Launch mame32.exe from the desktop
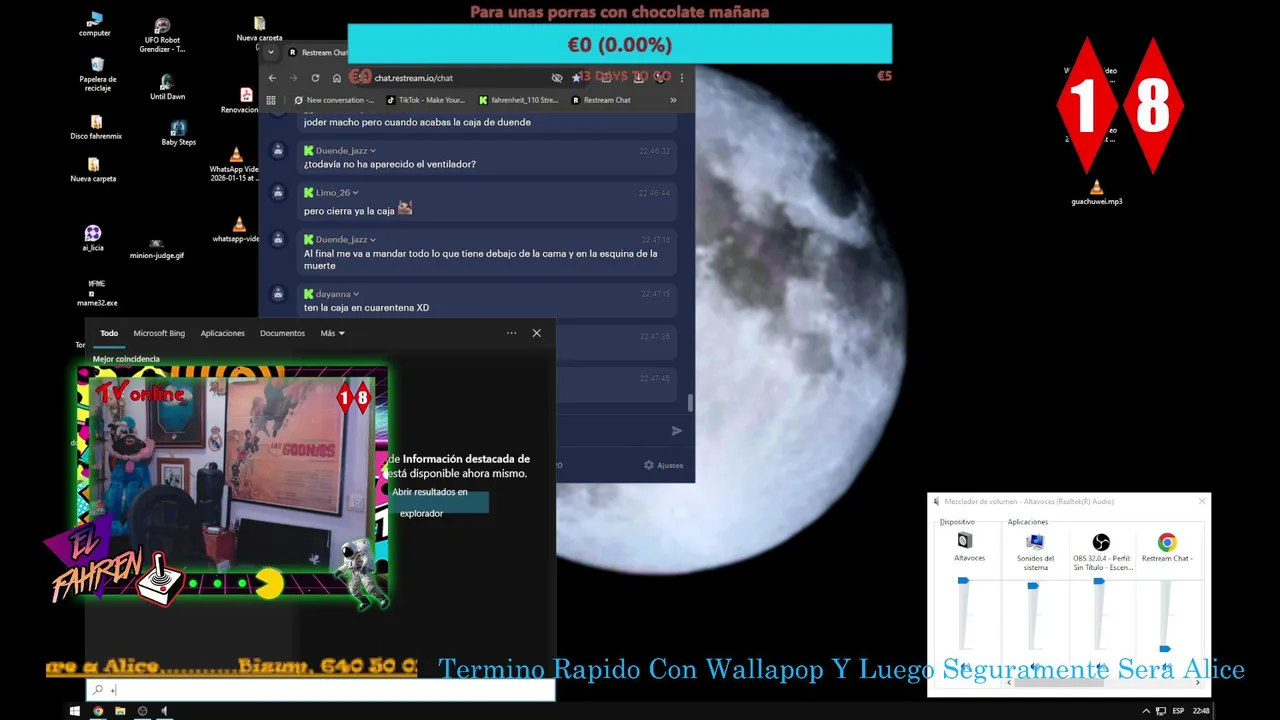This screenshot has height=720, width=1280. point(97,293)
